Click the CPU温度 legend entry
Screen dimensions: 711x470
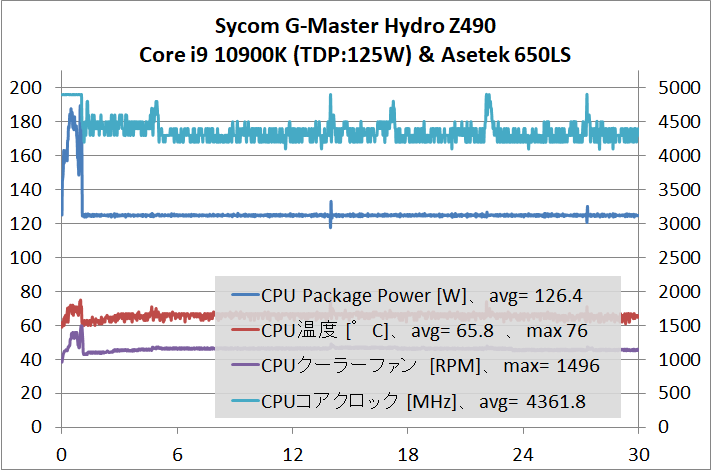click(409, 331)
